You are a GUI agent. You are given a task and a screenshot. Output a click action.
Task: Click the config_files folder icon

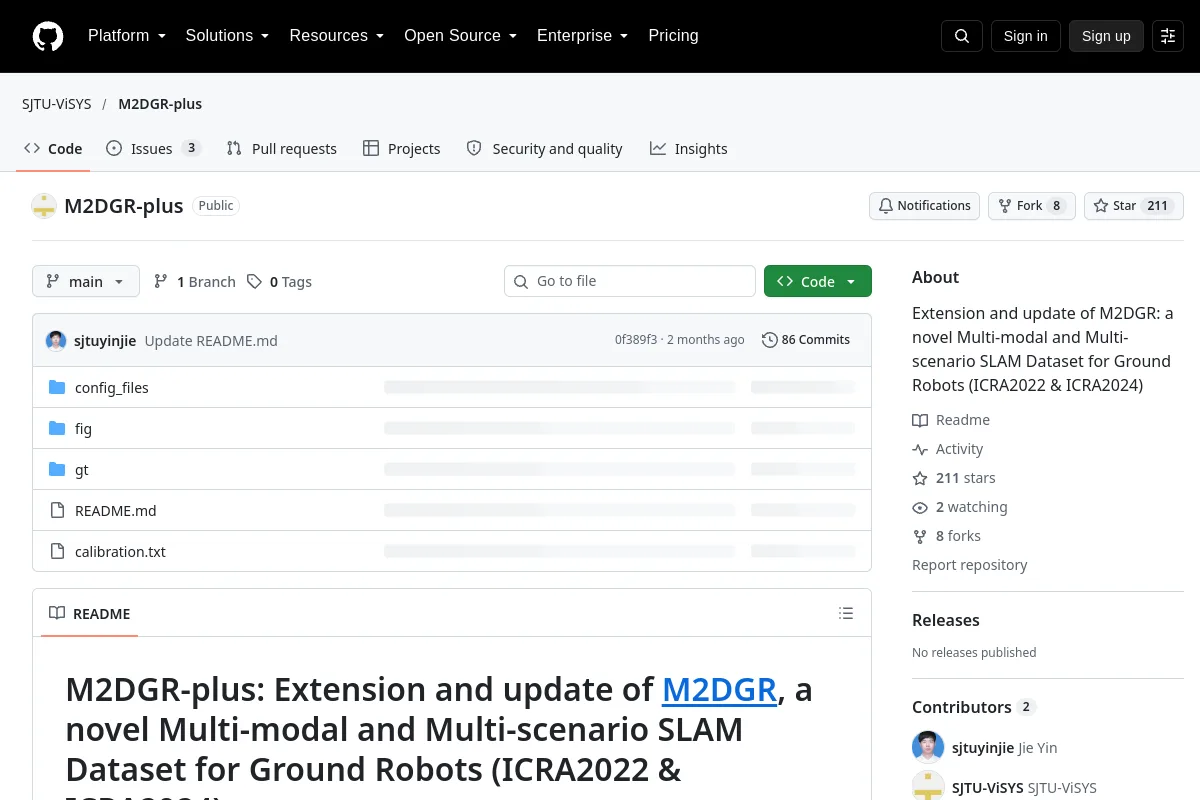pyautogui.click(x=57, y=387)
